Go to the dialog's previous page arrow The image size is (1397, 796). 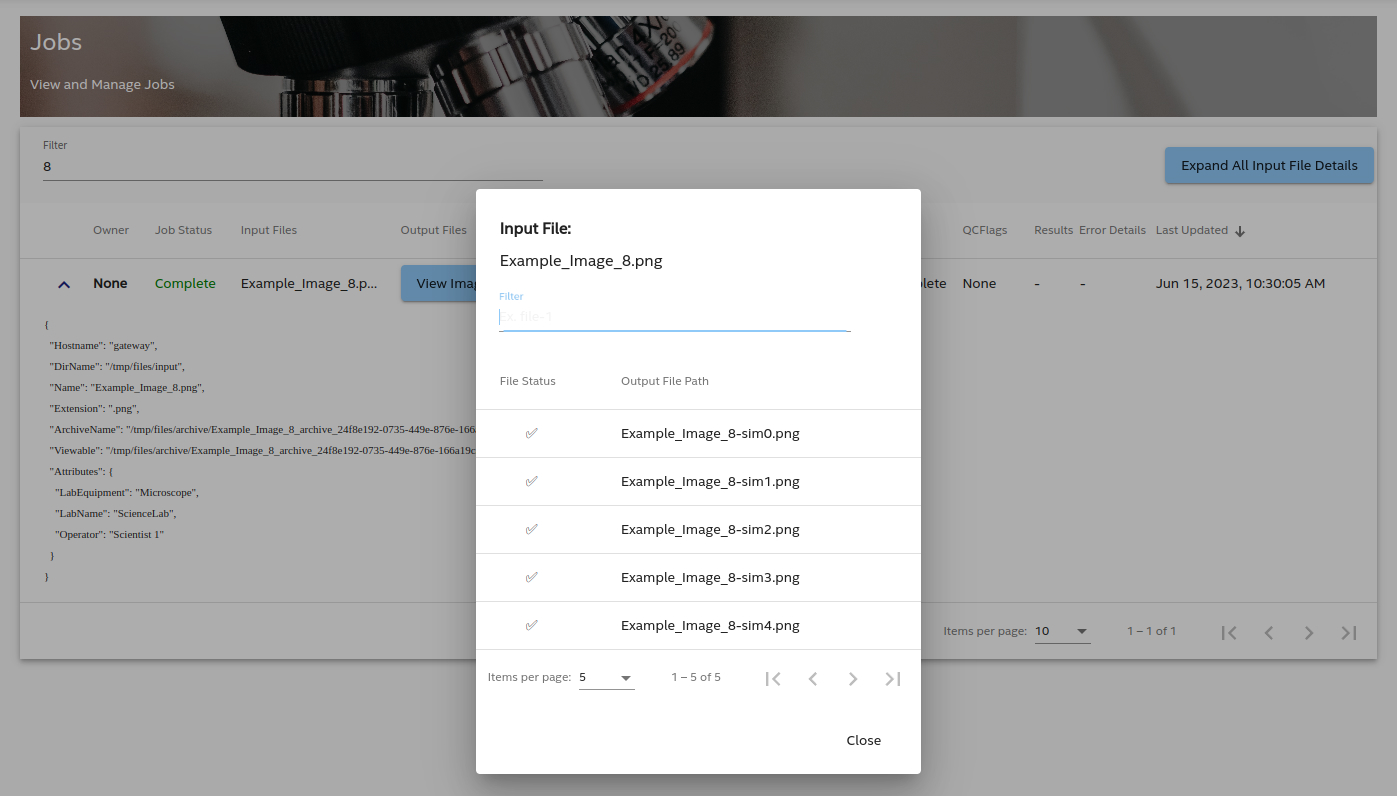813,679
